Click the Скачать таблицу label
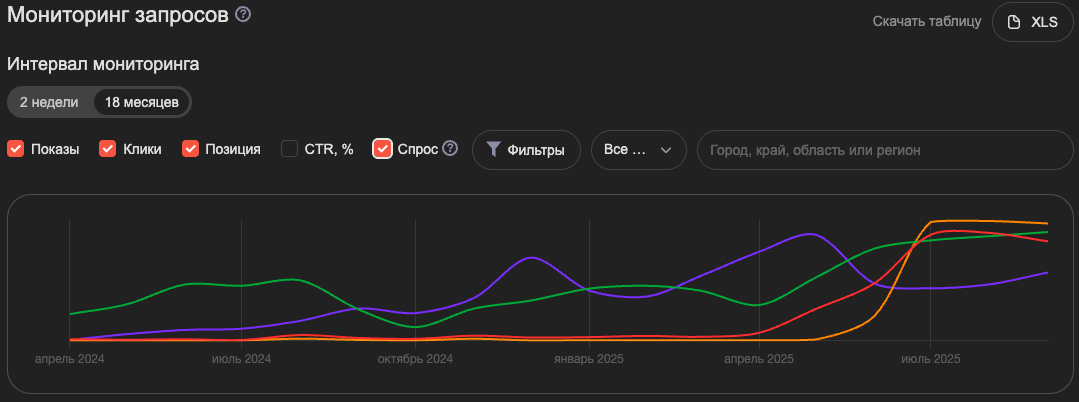 pyautogui.click(x=926, y=22)
